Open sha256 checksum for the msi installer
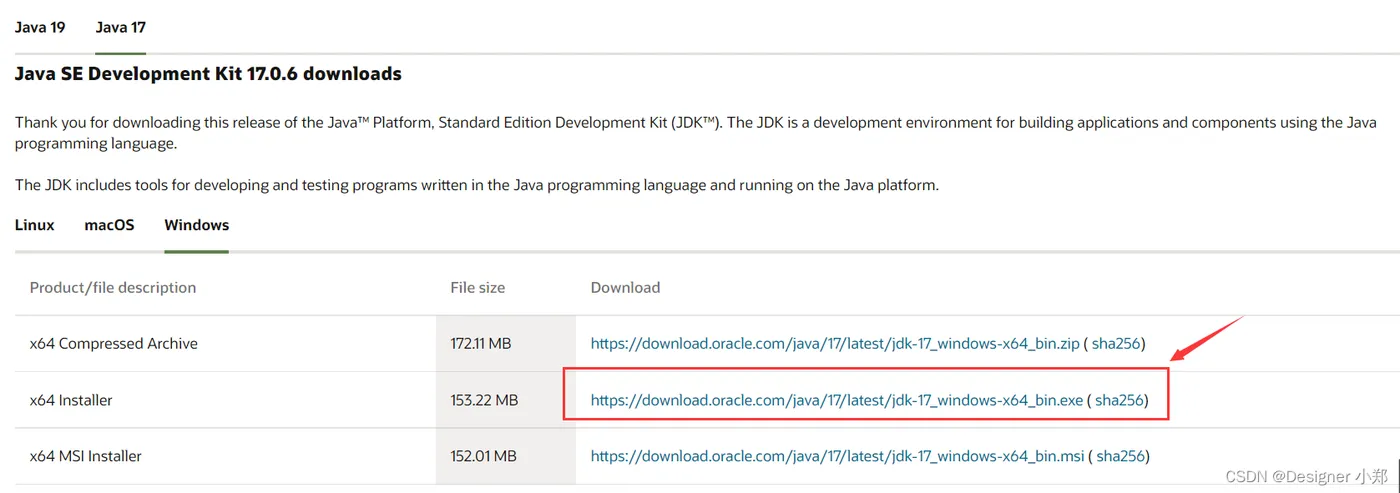Image resolution: width=1400 pixels, height=493 pixels. click(1120, 456)
